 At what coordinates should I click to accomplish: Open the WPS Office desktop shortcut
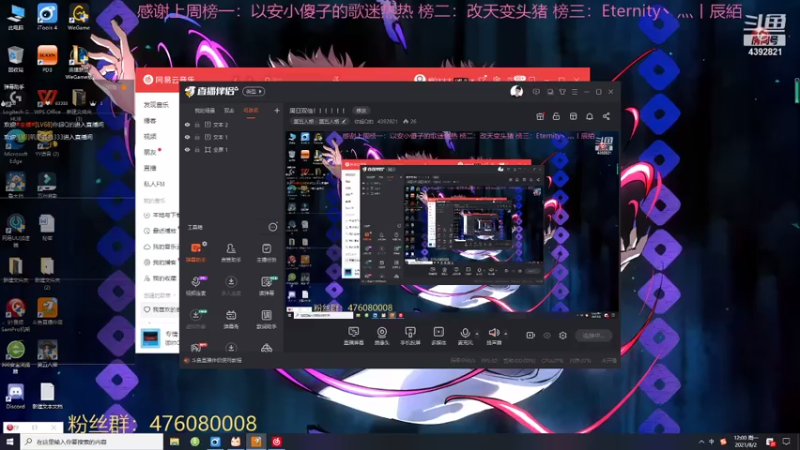tap(47, 101)
